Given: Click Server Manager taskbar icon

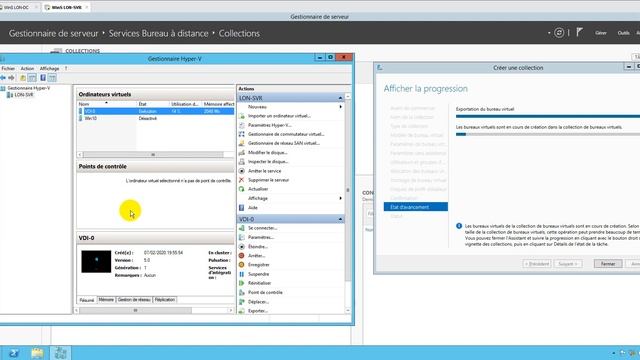Looking at the screenshot, I should point(60,353).
